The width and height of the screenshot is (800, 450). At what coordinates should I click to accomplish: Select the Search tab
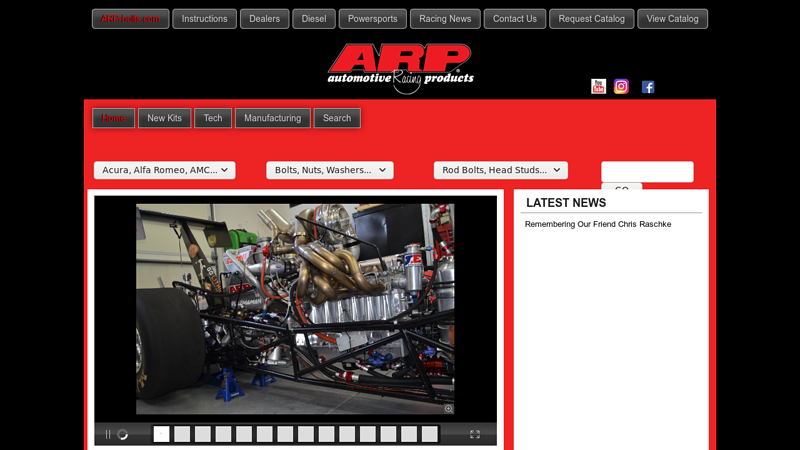click(x=337, y=118)
